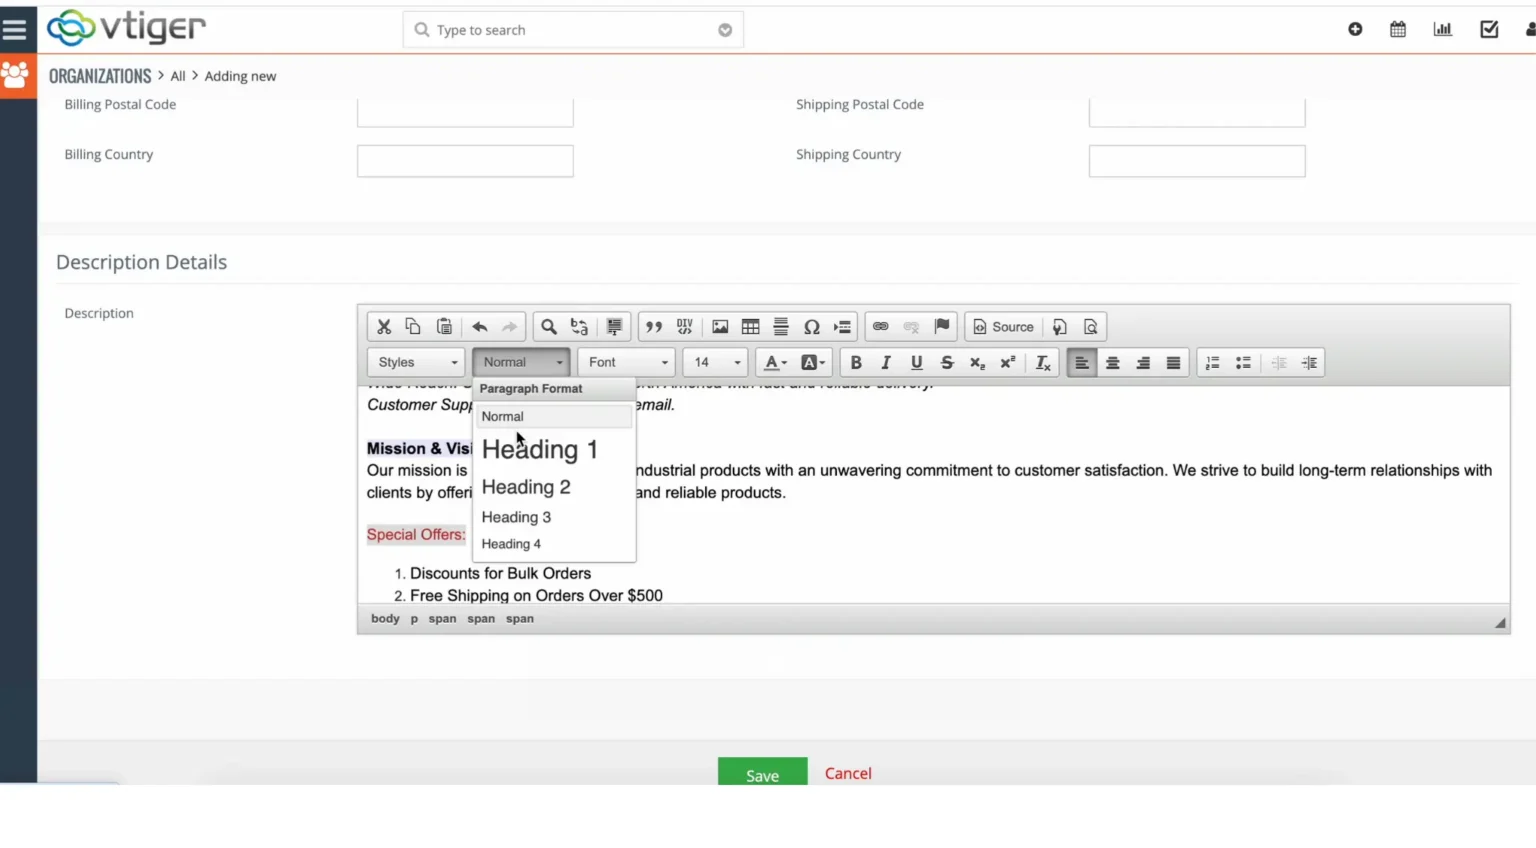Open the Find and Replace tool
This screenshot has height=848, width=1536.
click(548, 326)
